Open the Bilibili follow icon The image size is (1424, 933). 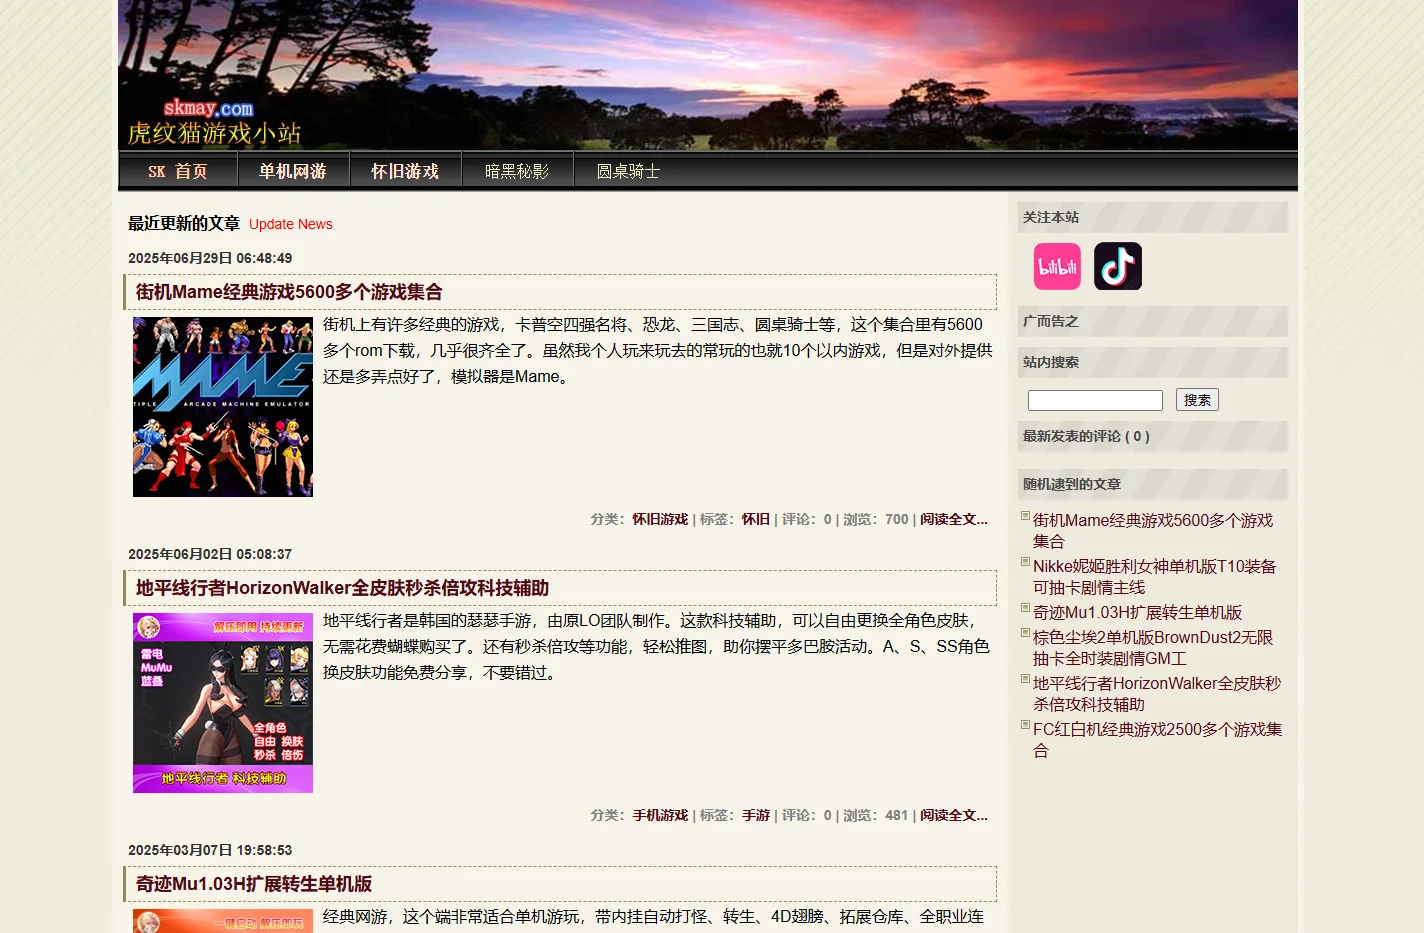pyautogui.click(x=1057, y=266)
